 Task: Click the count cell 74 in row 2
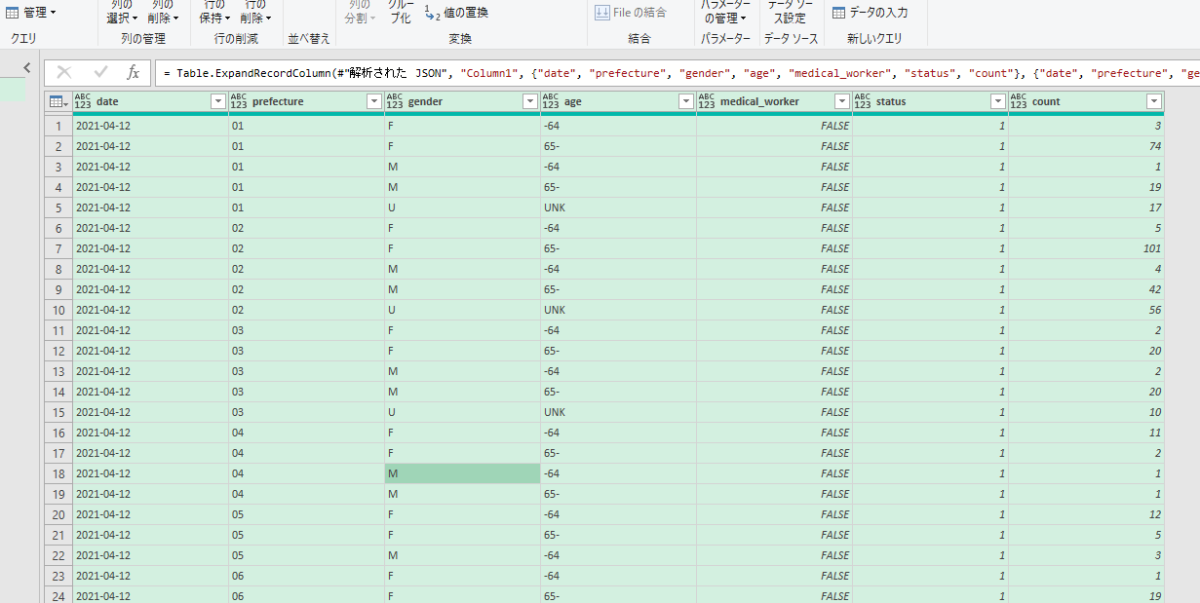[1086, 146]
